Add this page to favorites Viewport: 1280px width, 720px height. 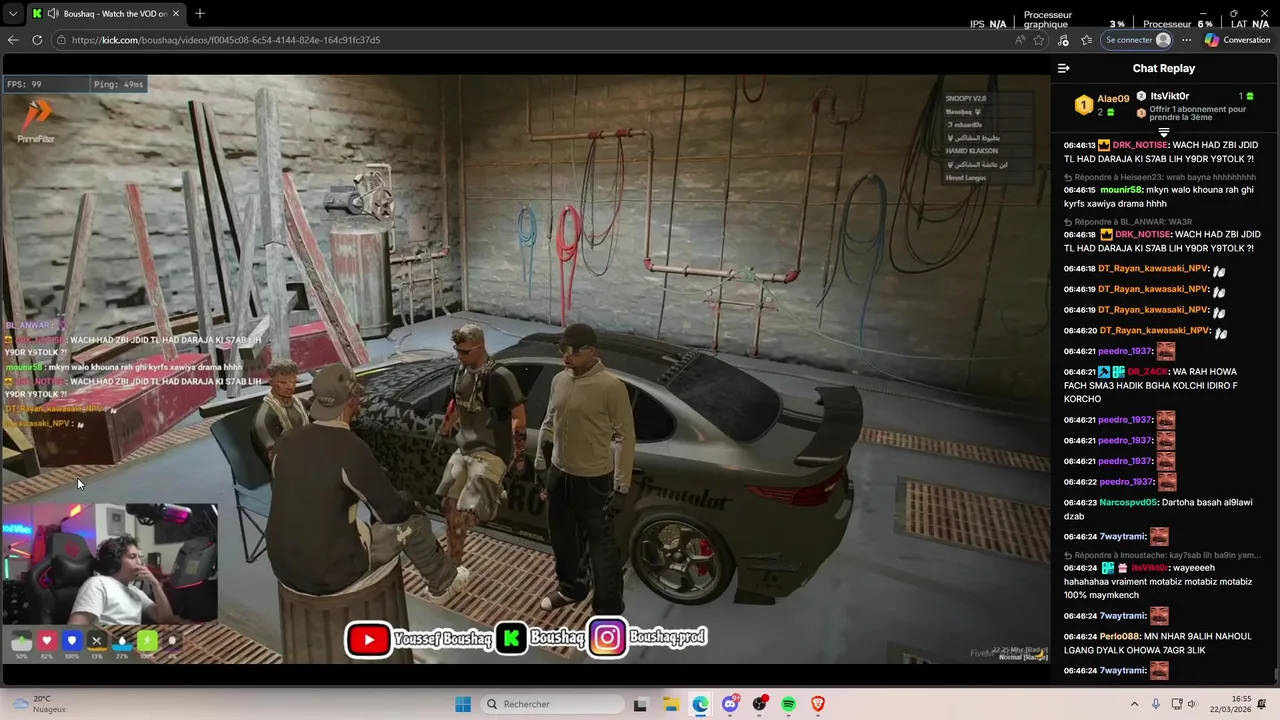click(x=1039, y=40)
